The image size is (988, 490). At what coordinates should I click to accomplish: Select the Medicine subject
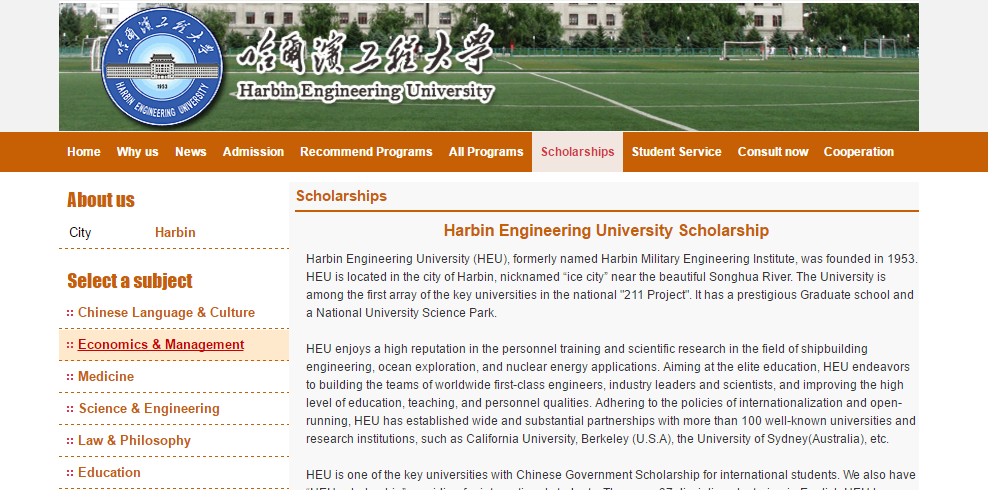click(x=106, y=377)
